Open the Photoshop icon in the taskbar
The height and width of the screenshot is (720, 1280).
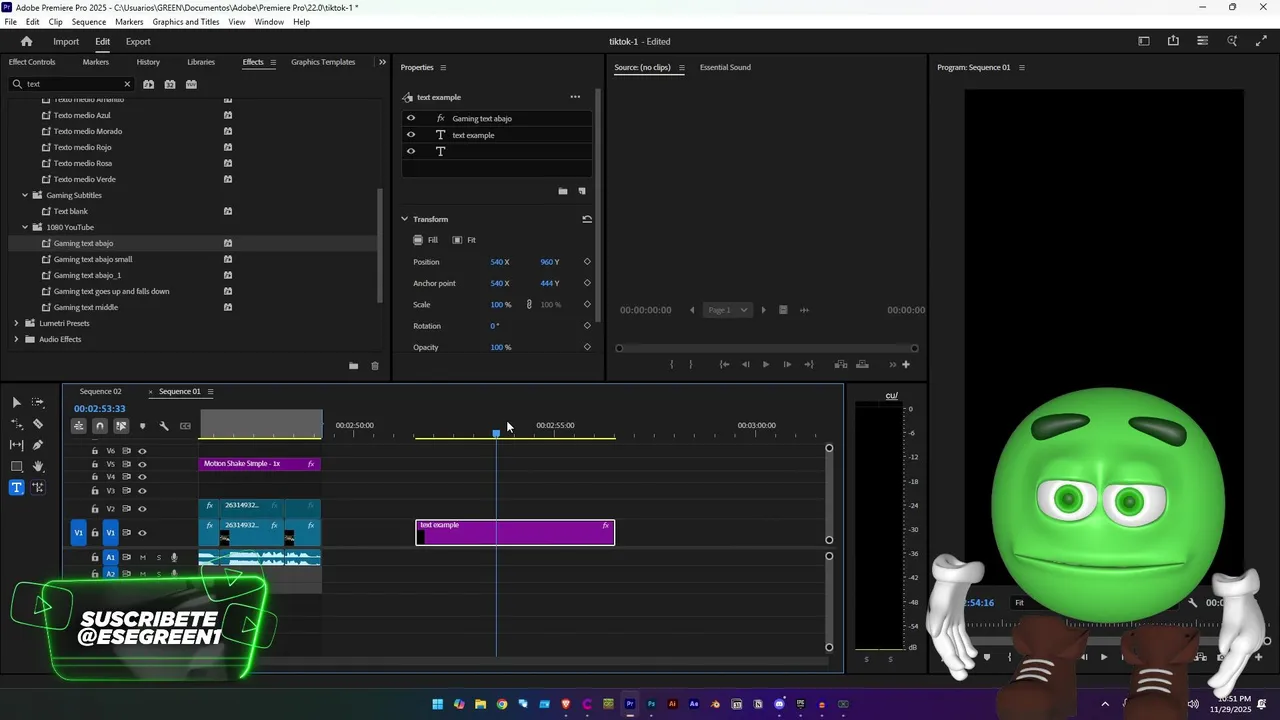[651, 704]
